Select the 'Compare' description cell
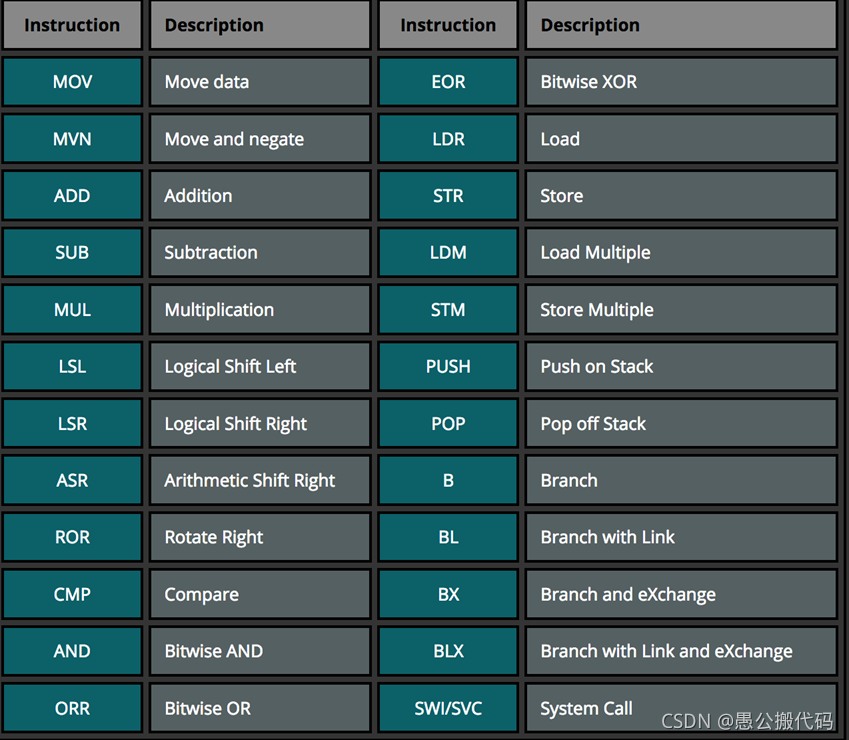 [x=260, y=594]
